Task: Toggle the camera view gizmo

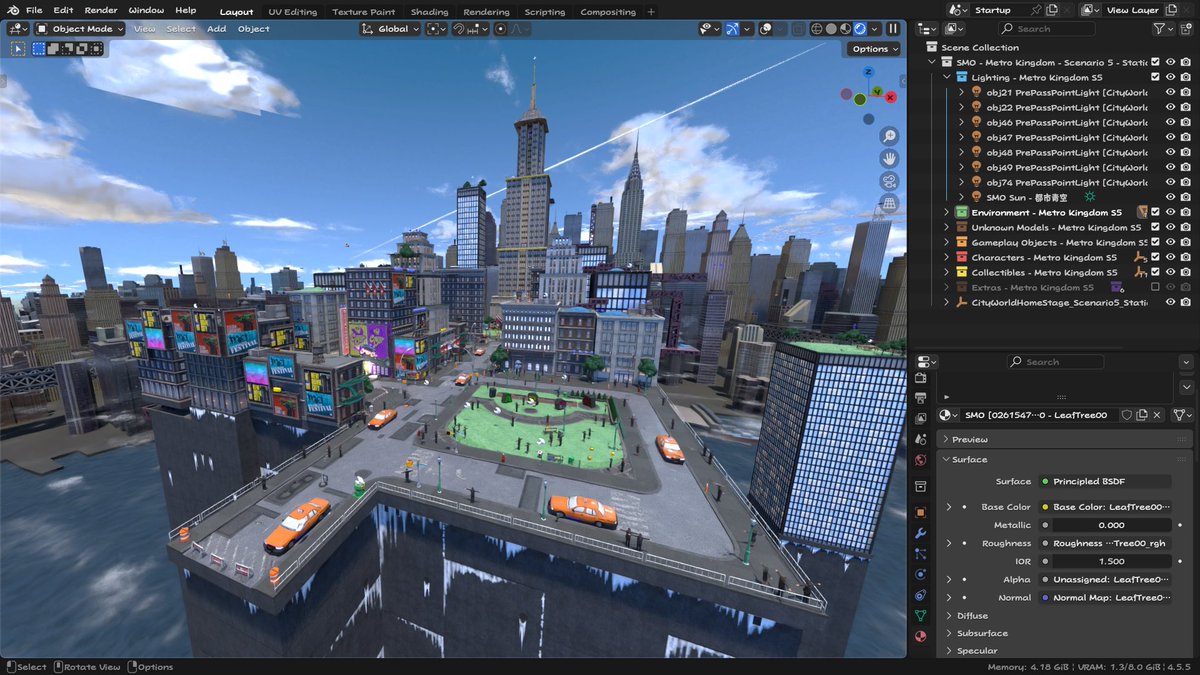Action: (889, 181)
